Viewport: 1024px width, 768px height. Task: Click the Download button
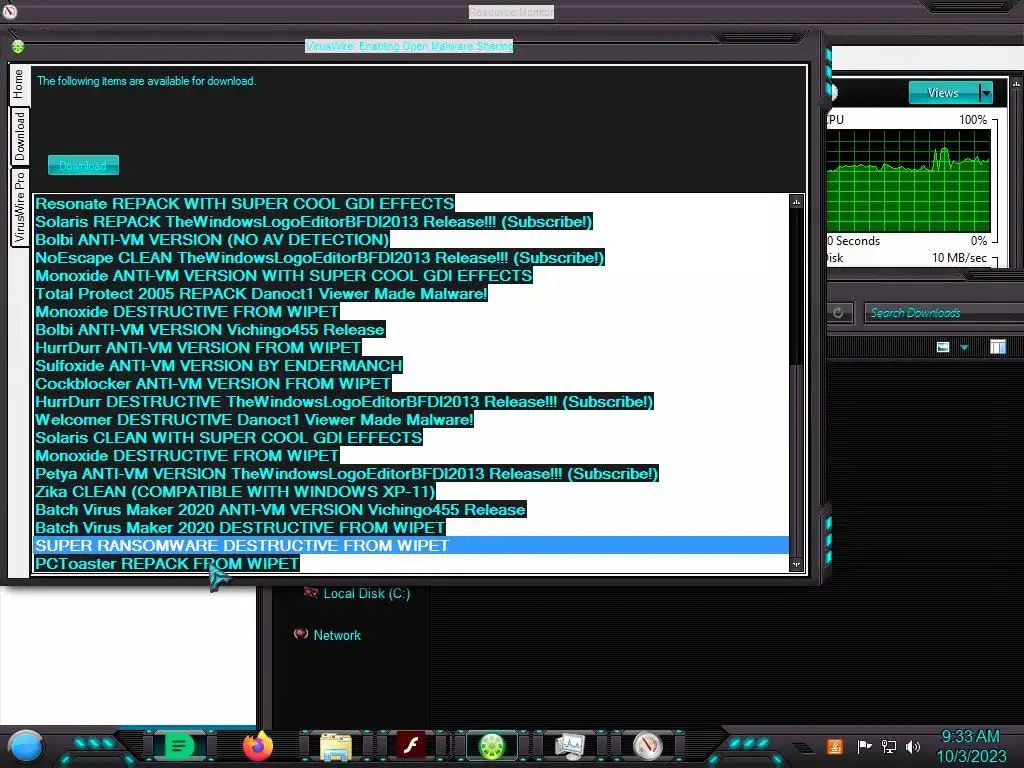pyautogui.click(x=83, y=165)
